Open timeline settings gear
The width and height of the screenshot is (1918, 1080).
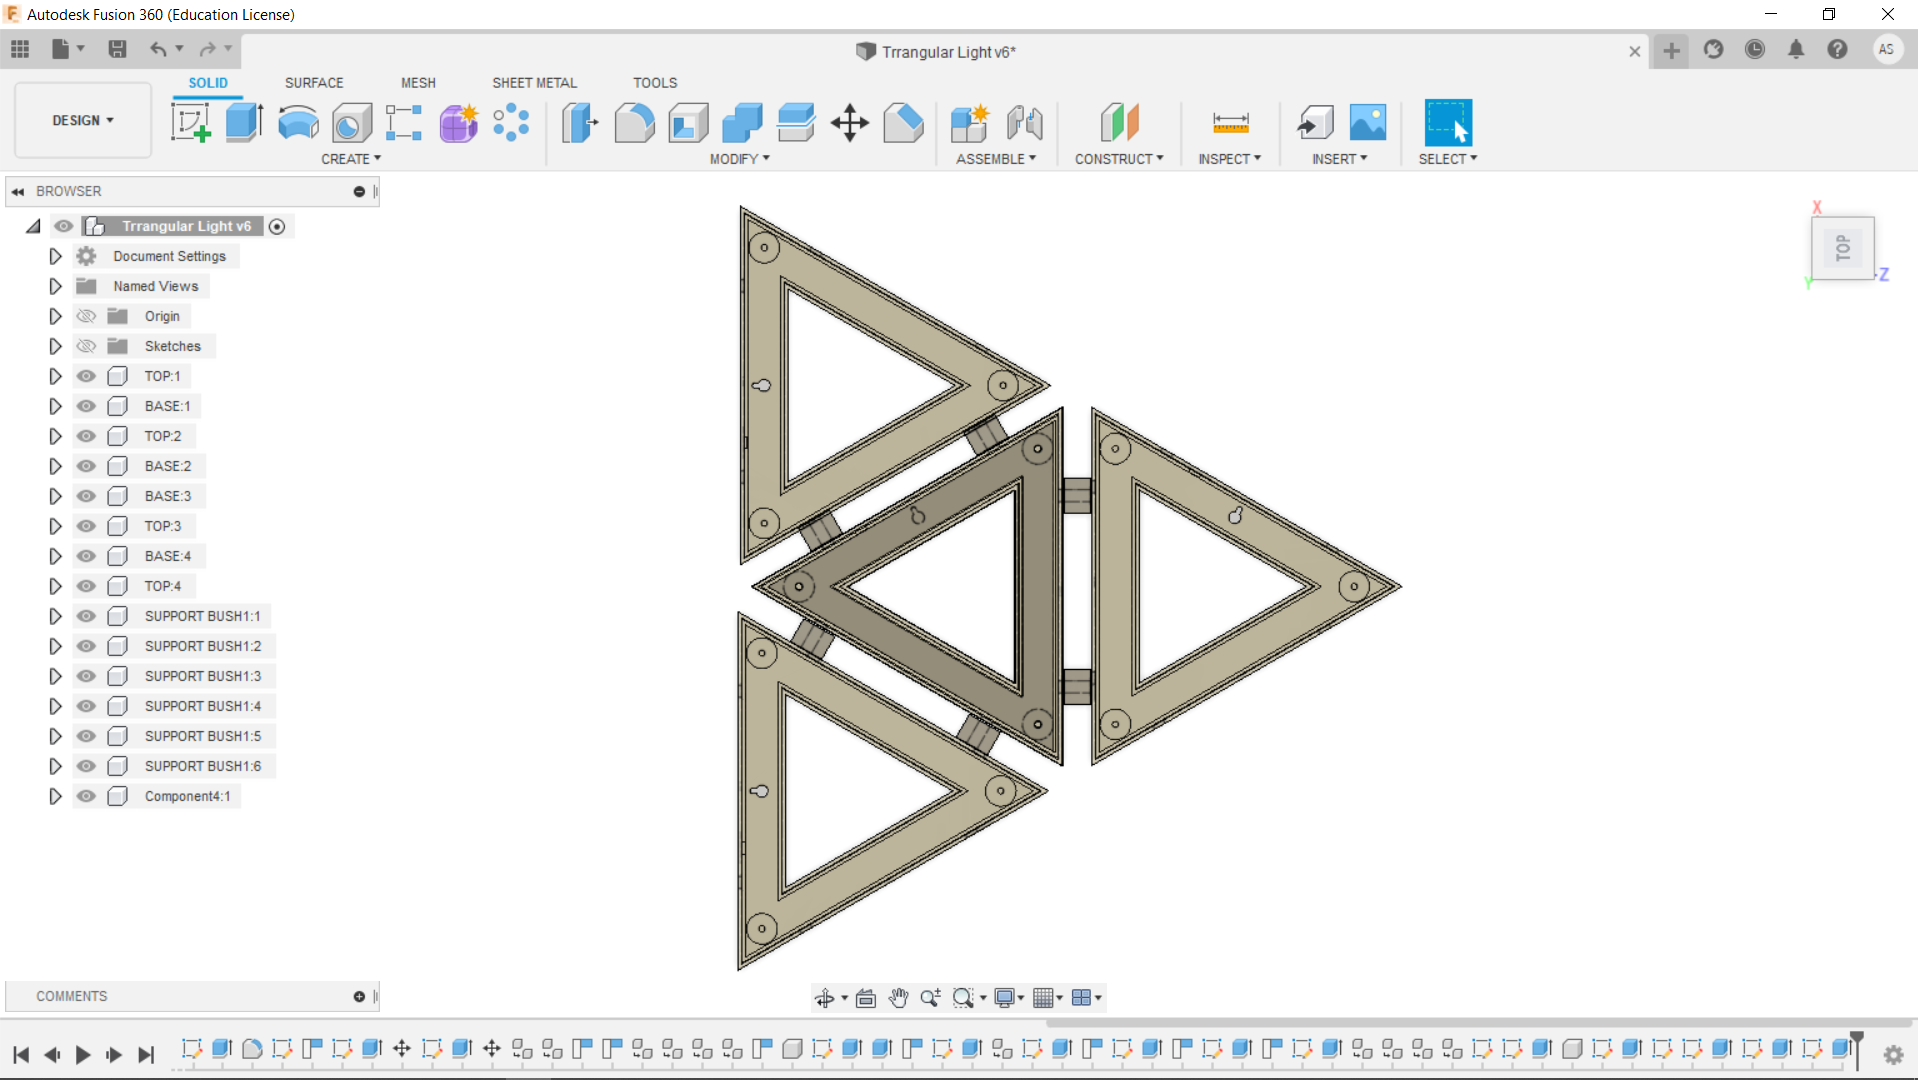(1893, 1054)
